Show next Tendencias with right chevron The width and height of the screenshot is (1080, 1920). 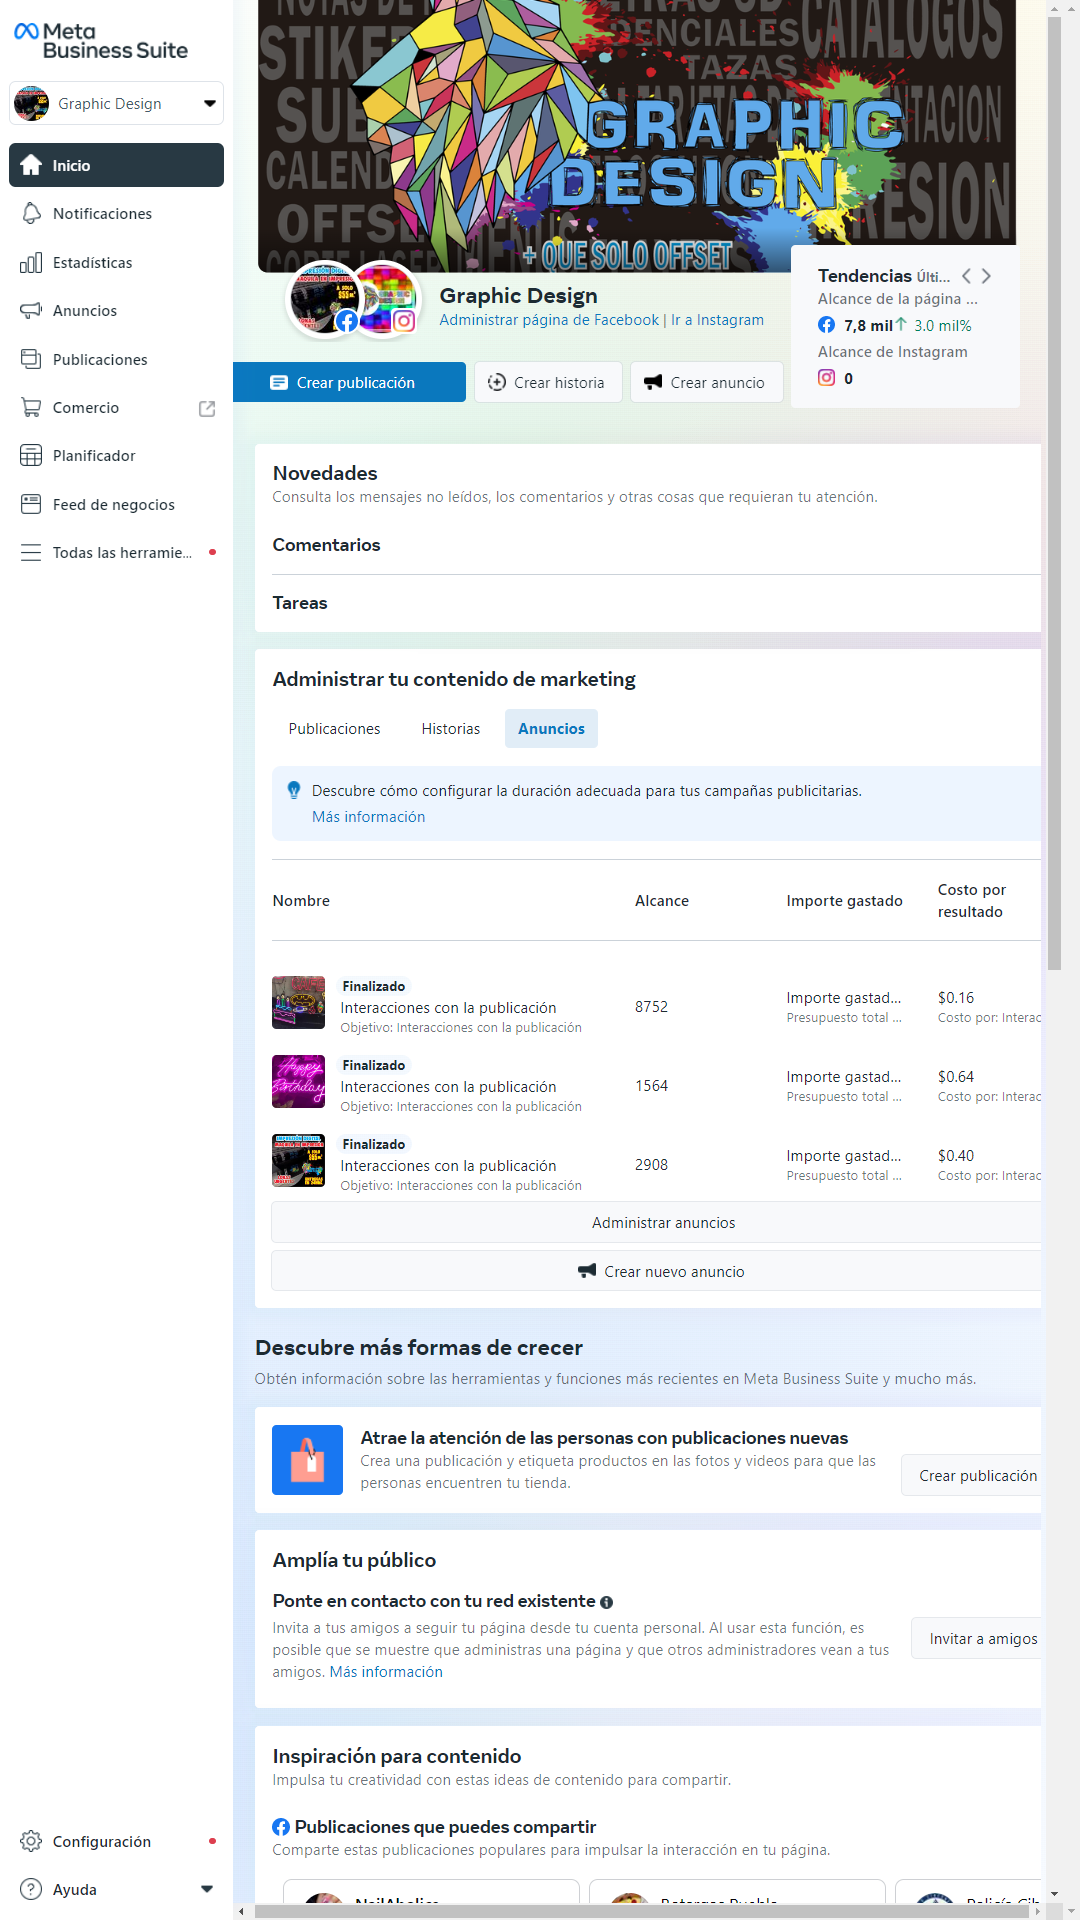tap(986, 276)
